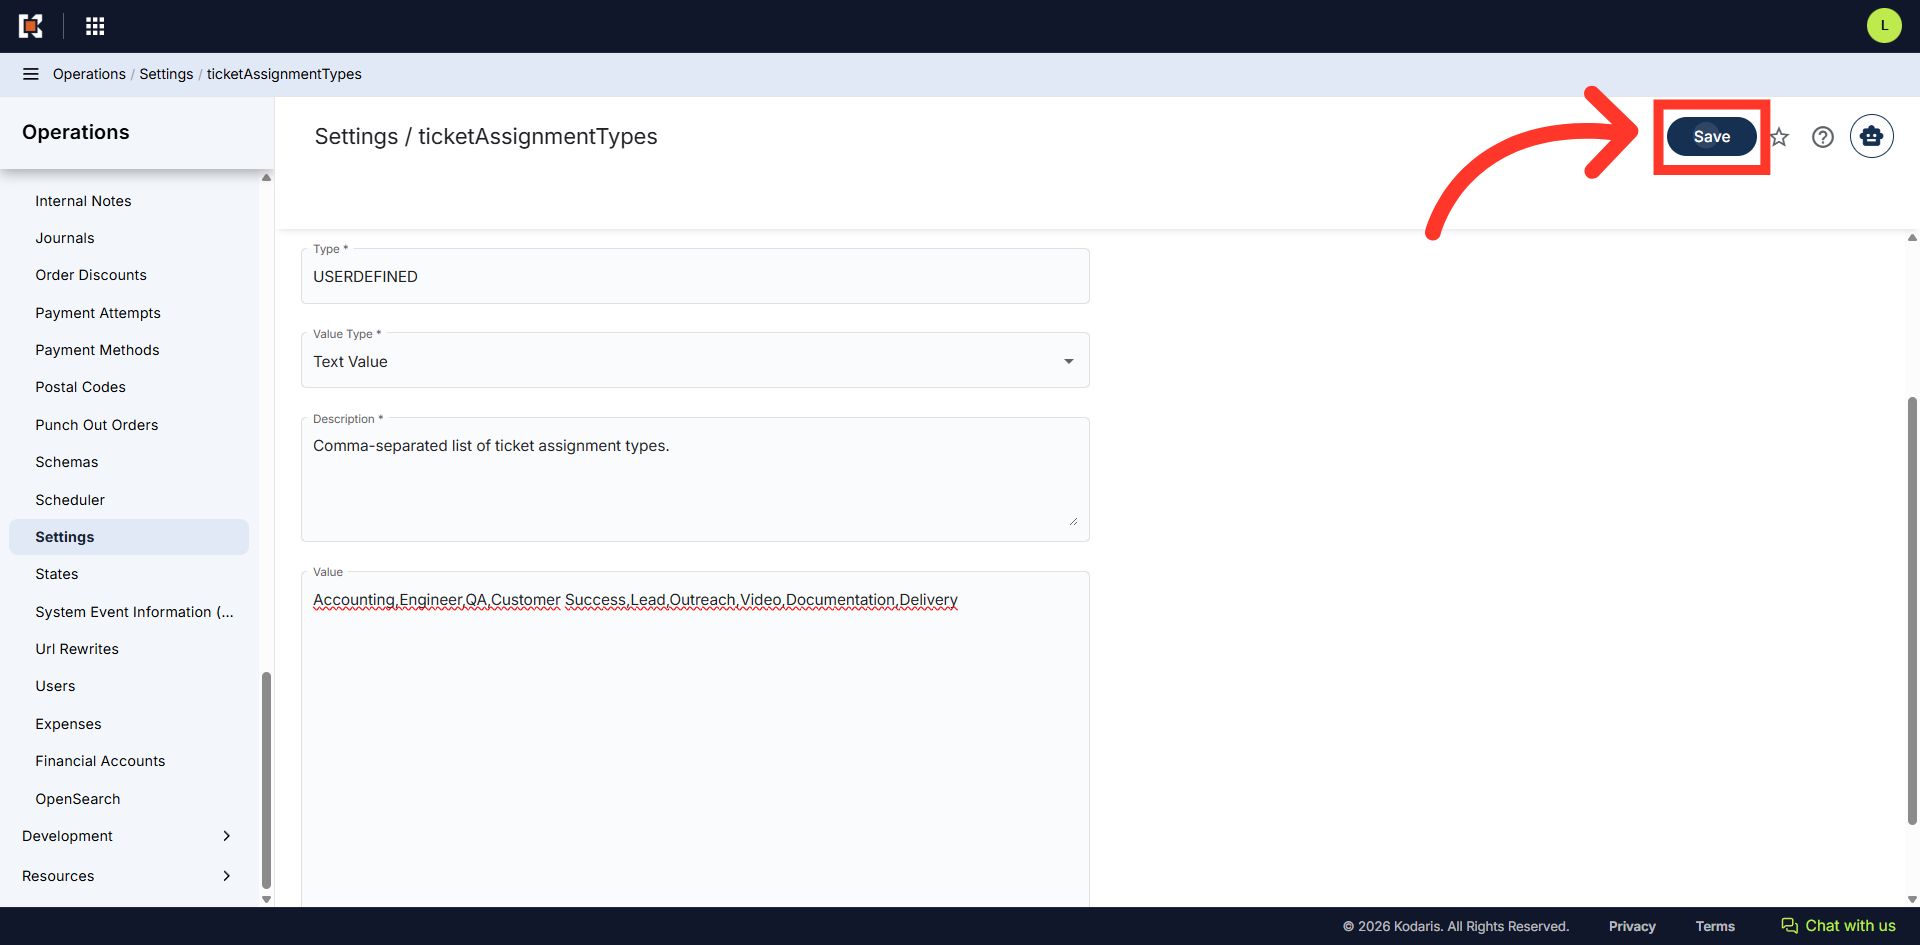This screenshot has width=1920, height=945.
Task: Open System Event Information in sidebar
Action: (x=134, y=612)
